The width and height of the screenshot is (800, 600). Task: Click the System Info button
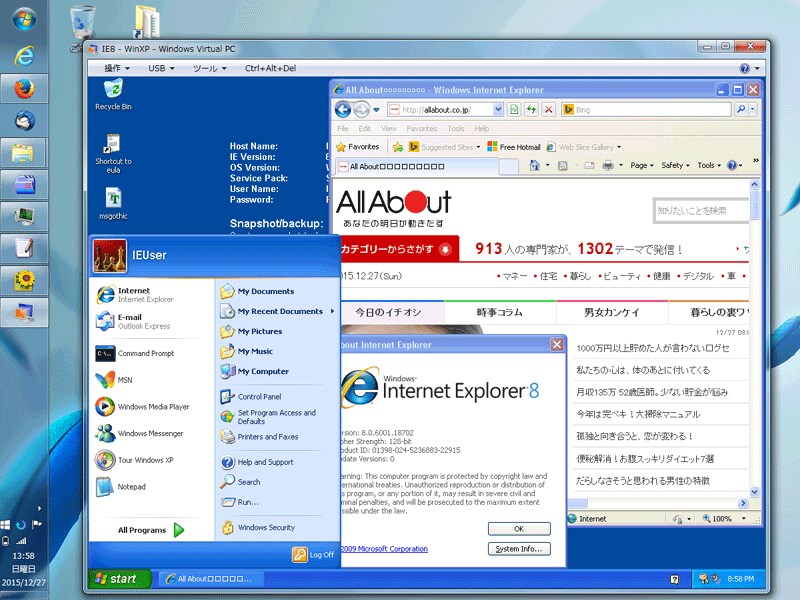519,549
